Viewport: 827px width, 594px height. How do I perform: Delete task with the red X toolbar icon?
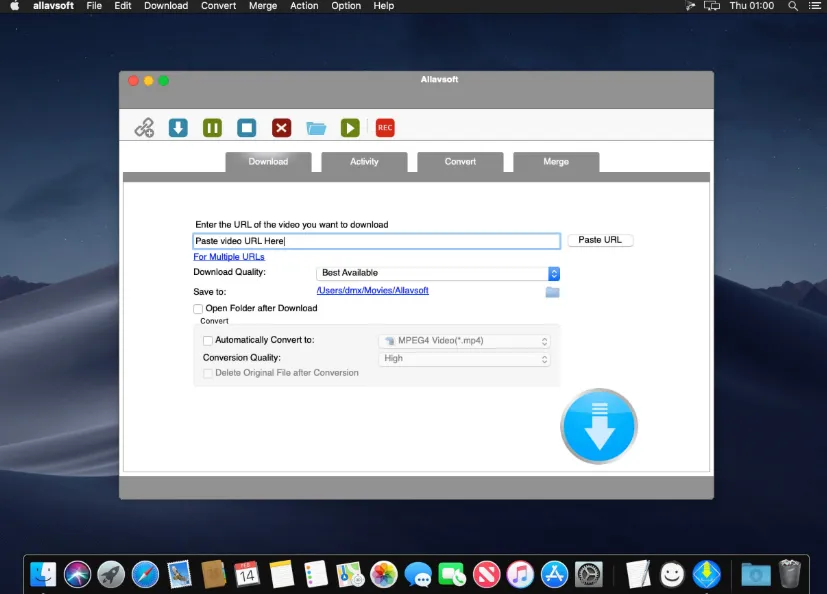(282, 128)
